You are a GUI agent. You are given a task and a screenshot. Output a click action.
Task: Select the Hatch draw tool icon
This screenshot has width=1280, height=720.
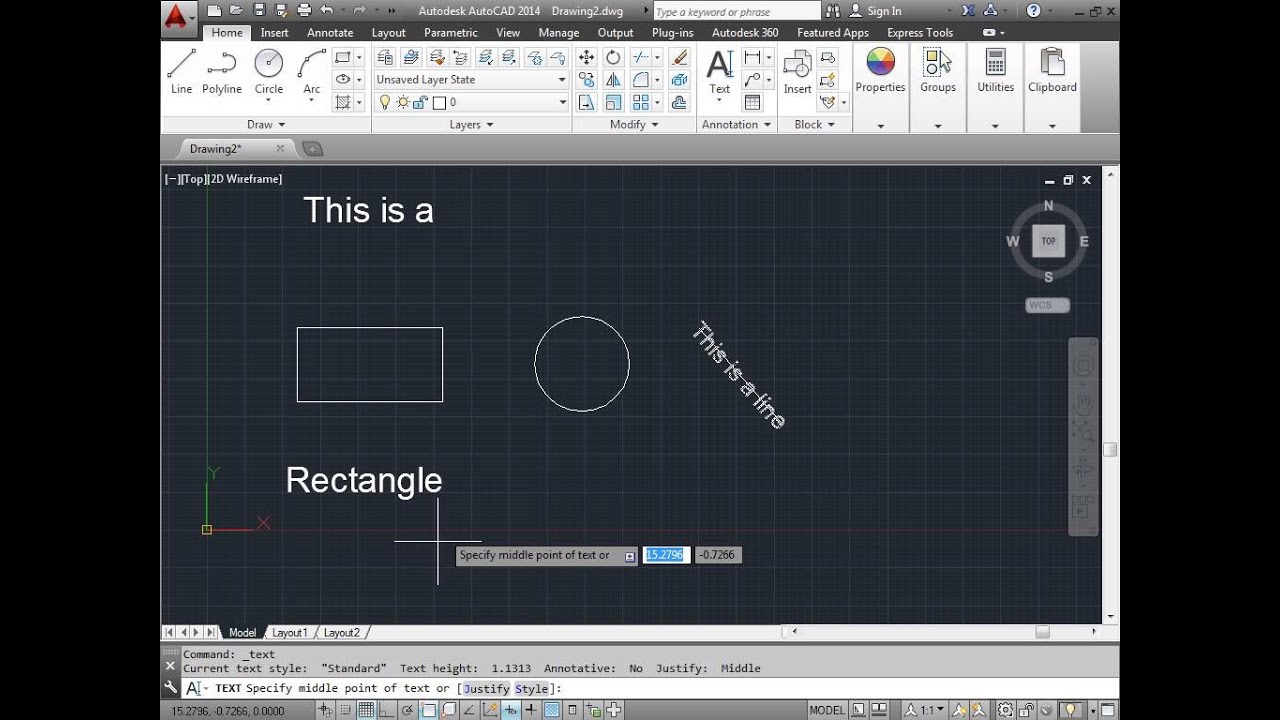click(x=343, y=102)
